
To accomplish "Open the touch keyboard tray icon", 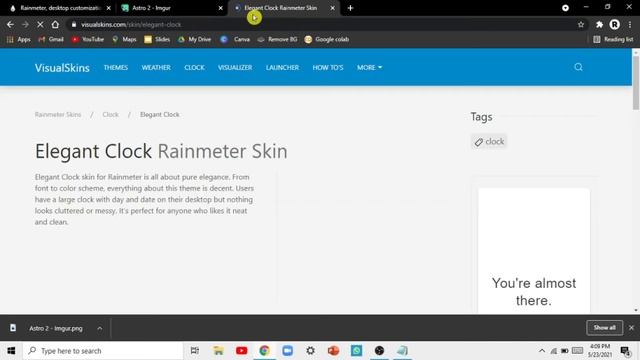I will [x=578, y=351].
